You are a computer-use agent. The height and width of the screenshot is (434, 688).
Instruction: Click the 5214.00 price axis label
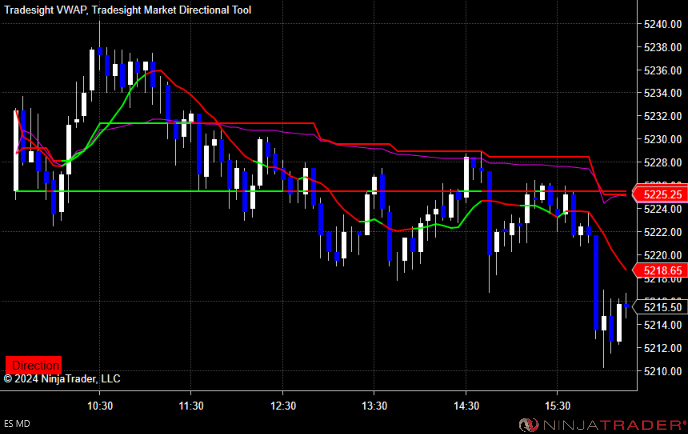tap(663, 325)
